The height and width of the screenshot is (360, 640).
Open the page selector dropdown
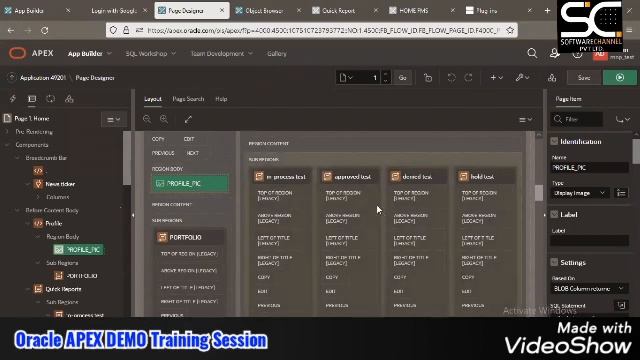point(346,78)
